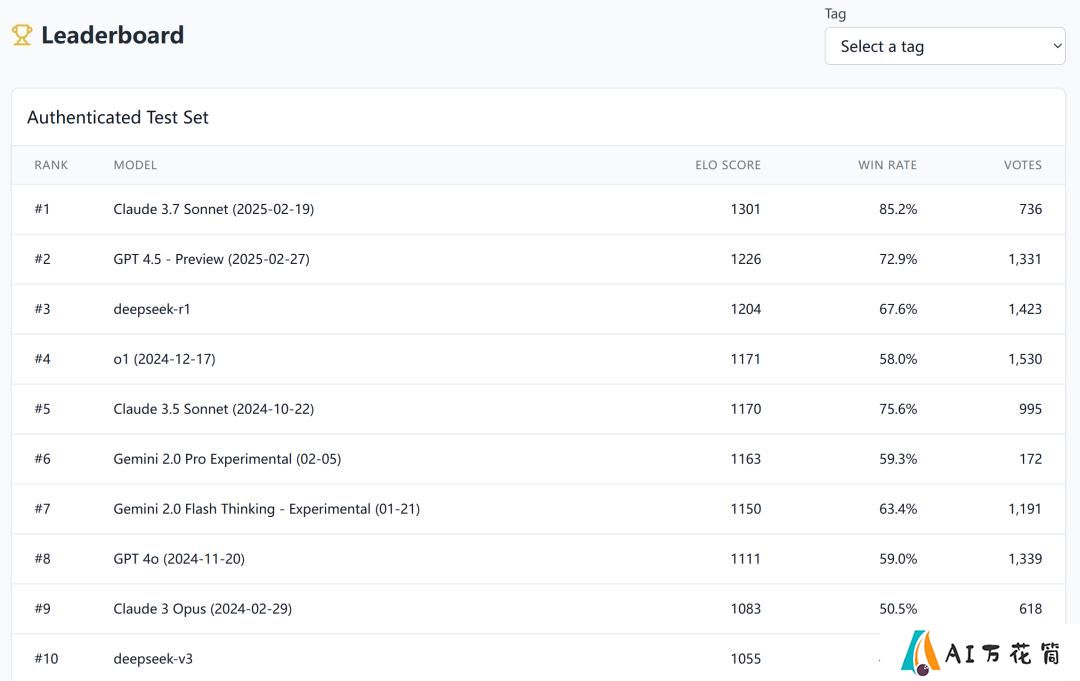Image resolution: width=1080 pixels, height=681 pixels.
Task: Click rank #3 cell
Action: [42, 309]
